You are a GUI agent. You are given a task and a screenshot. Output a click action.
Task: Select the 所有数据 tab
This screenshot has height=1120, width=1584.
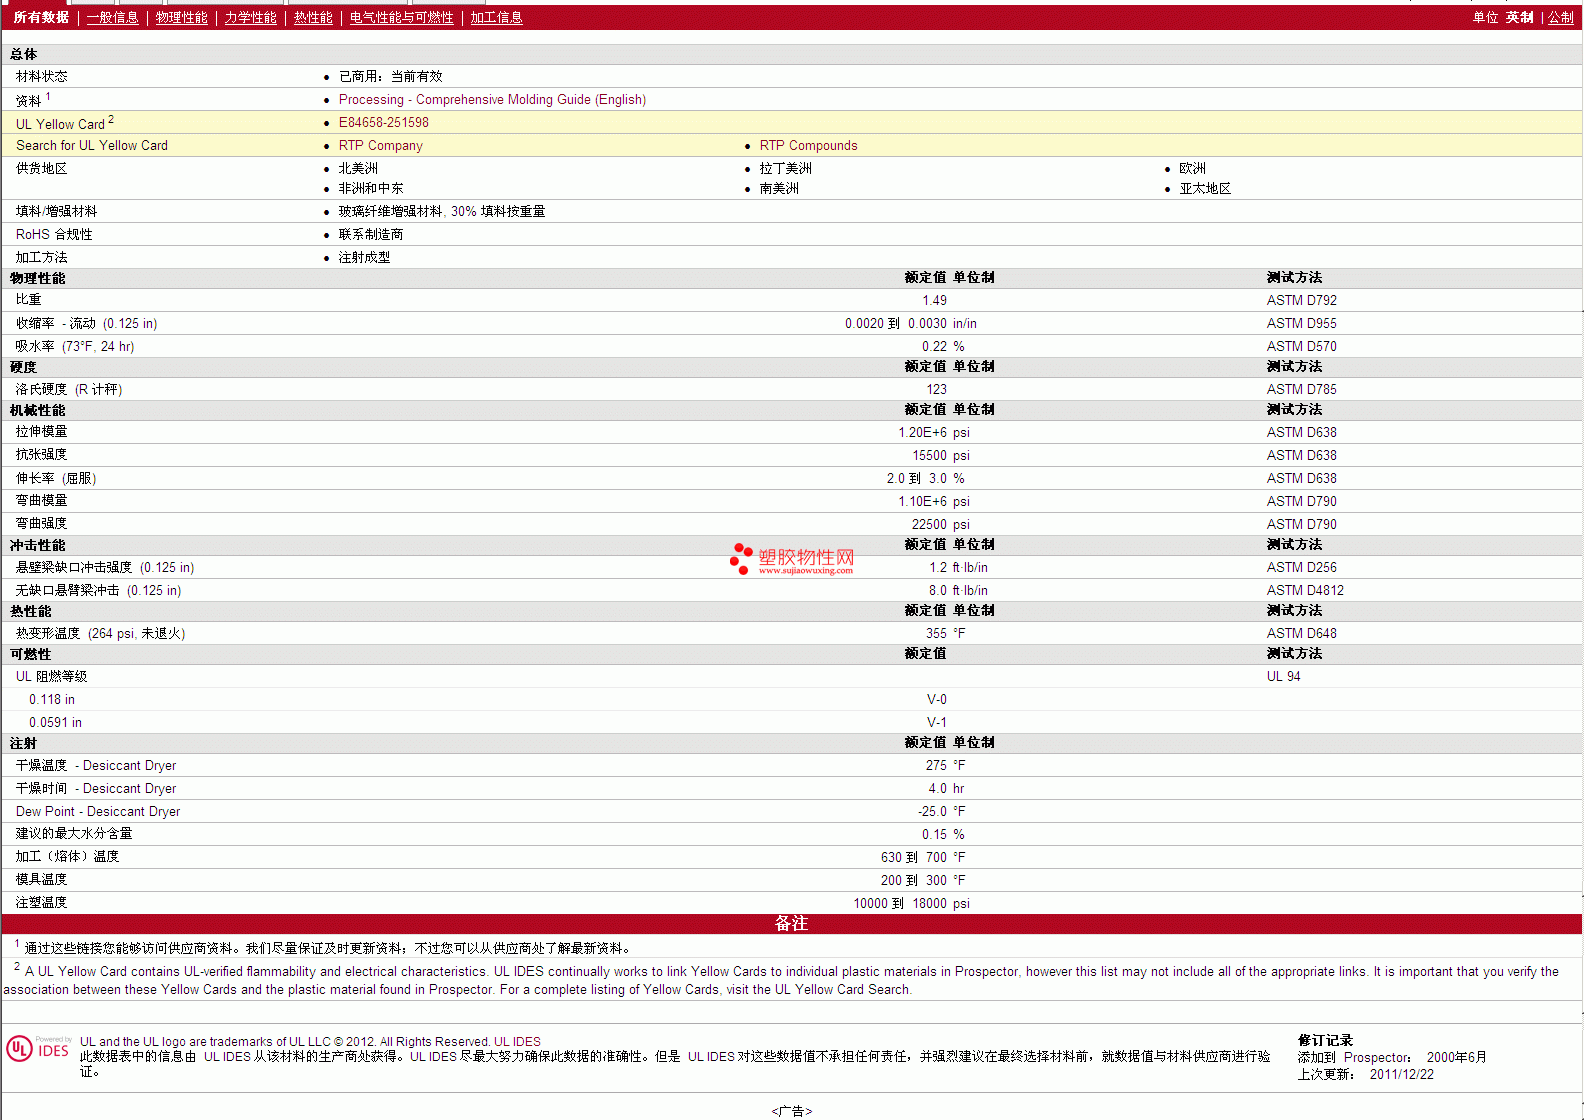pos(41,18)
